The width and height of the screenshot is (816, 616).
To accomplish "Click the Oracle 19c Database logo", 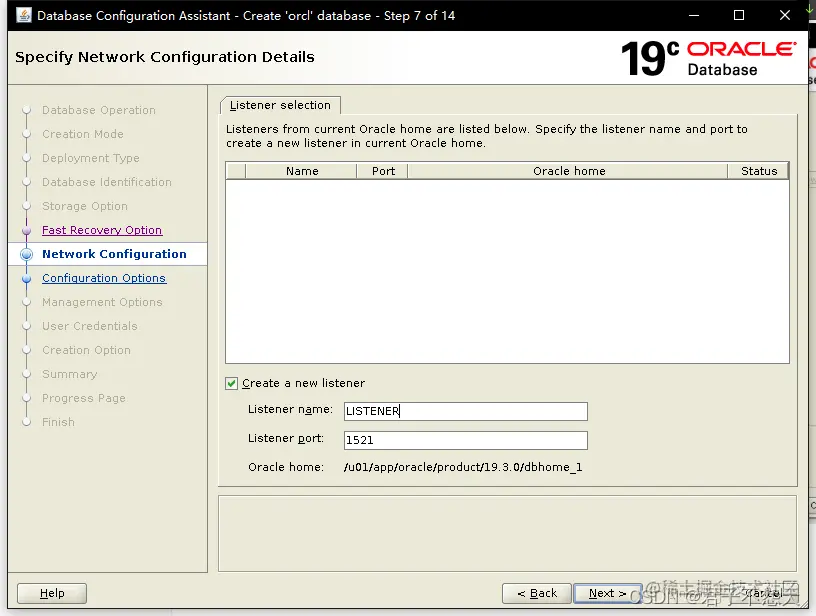I will pyautogui.click(x=709, y=58).
